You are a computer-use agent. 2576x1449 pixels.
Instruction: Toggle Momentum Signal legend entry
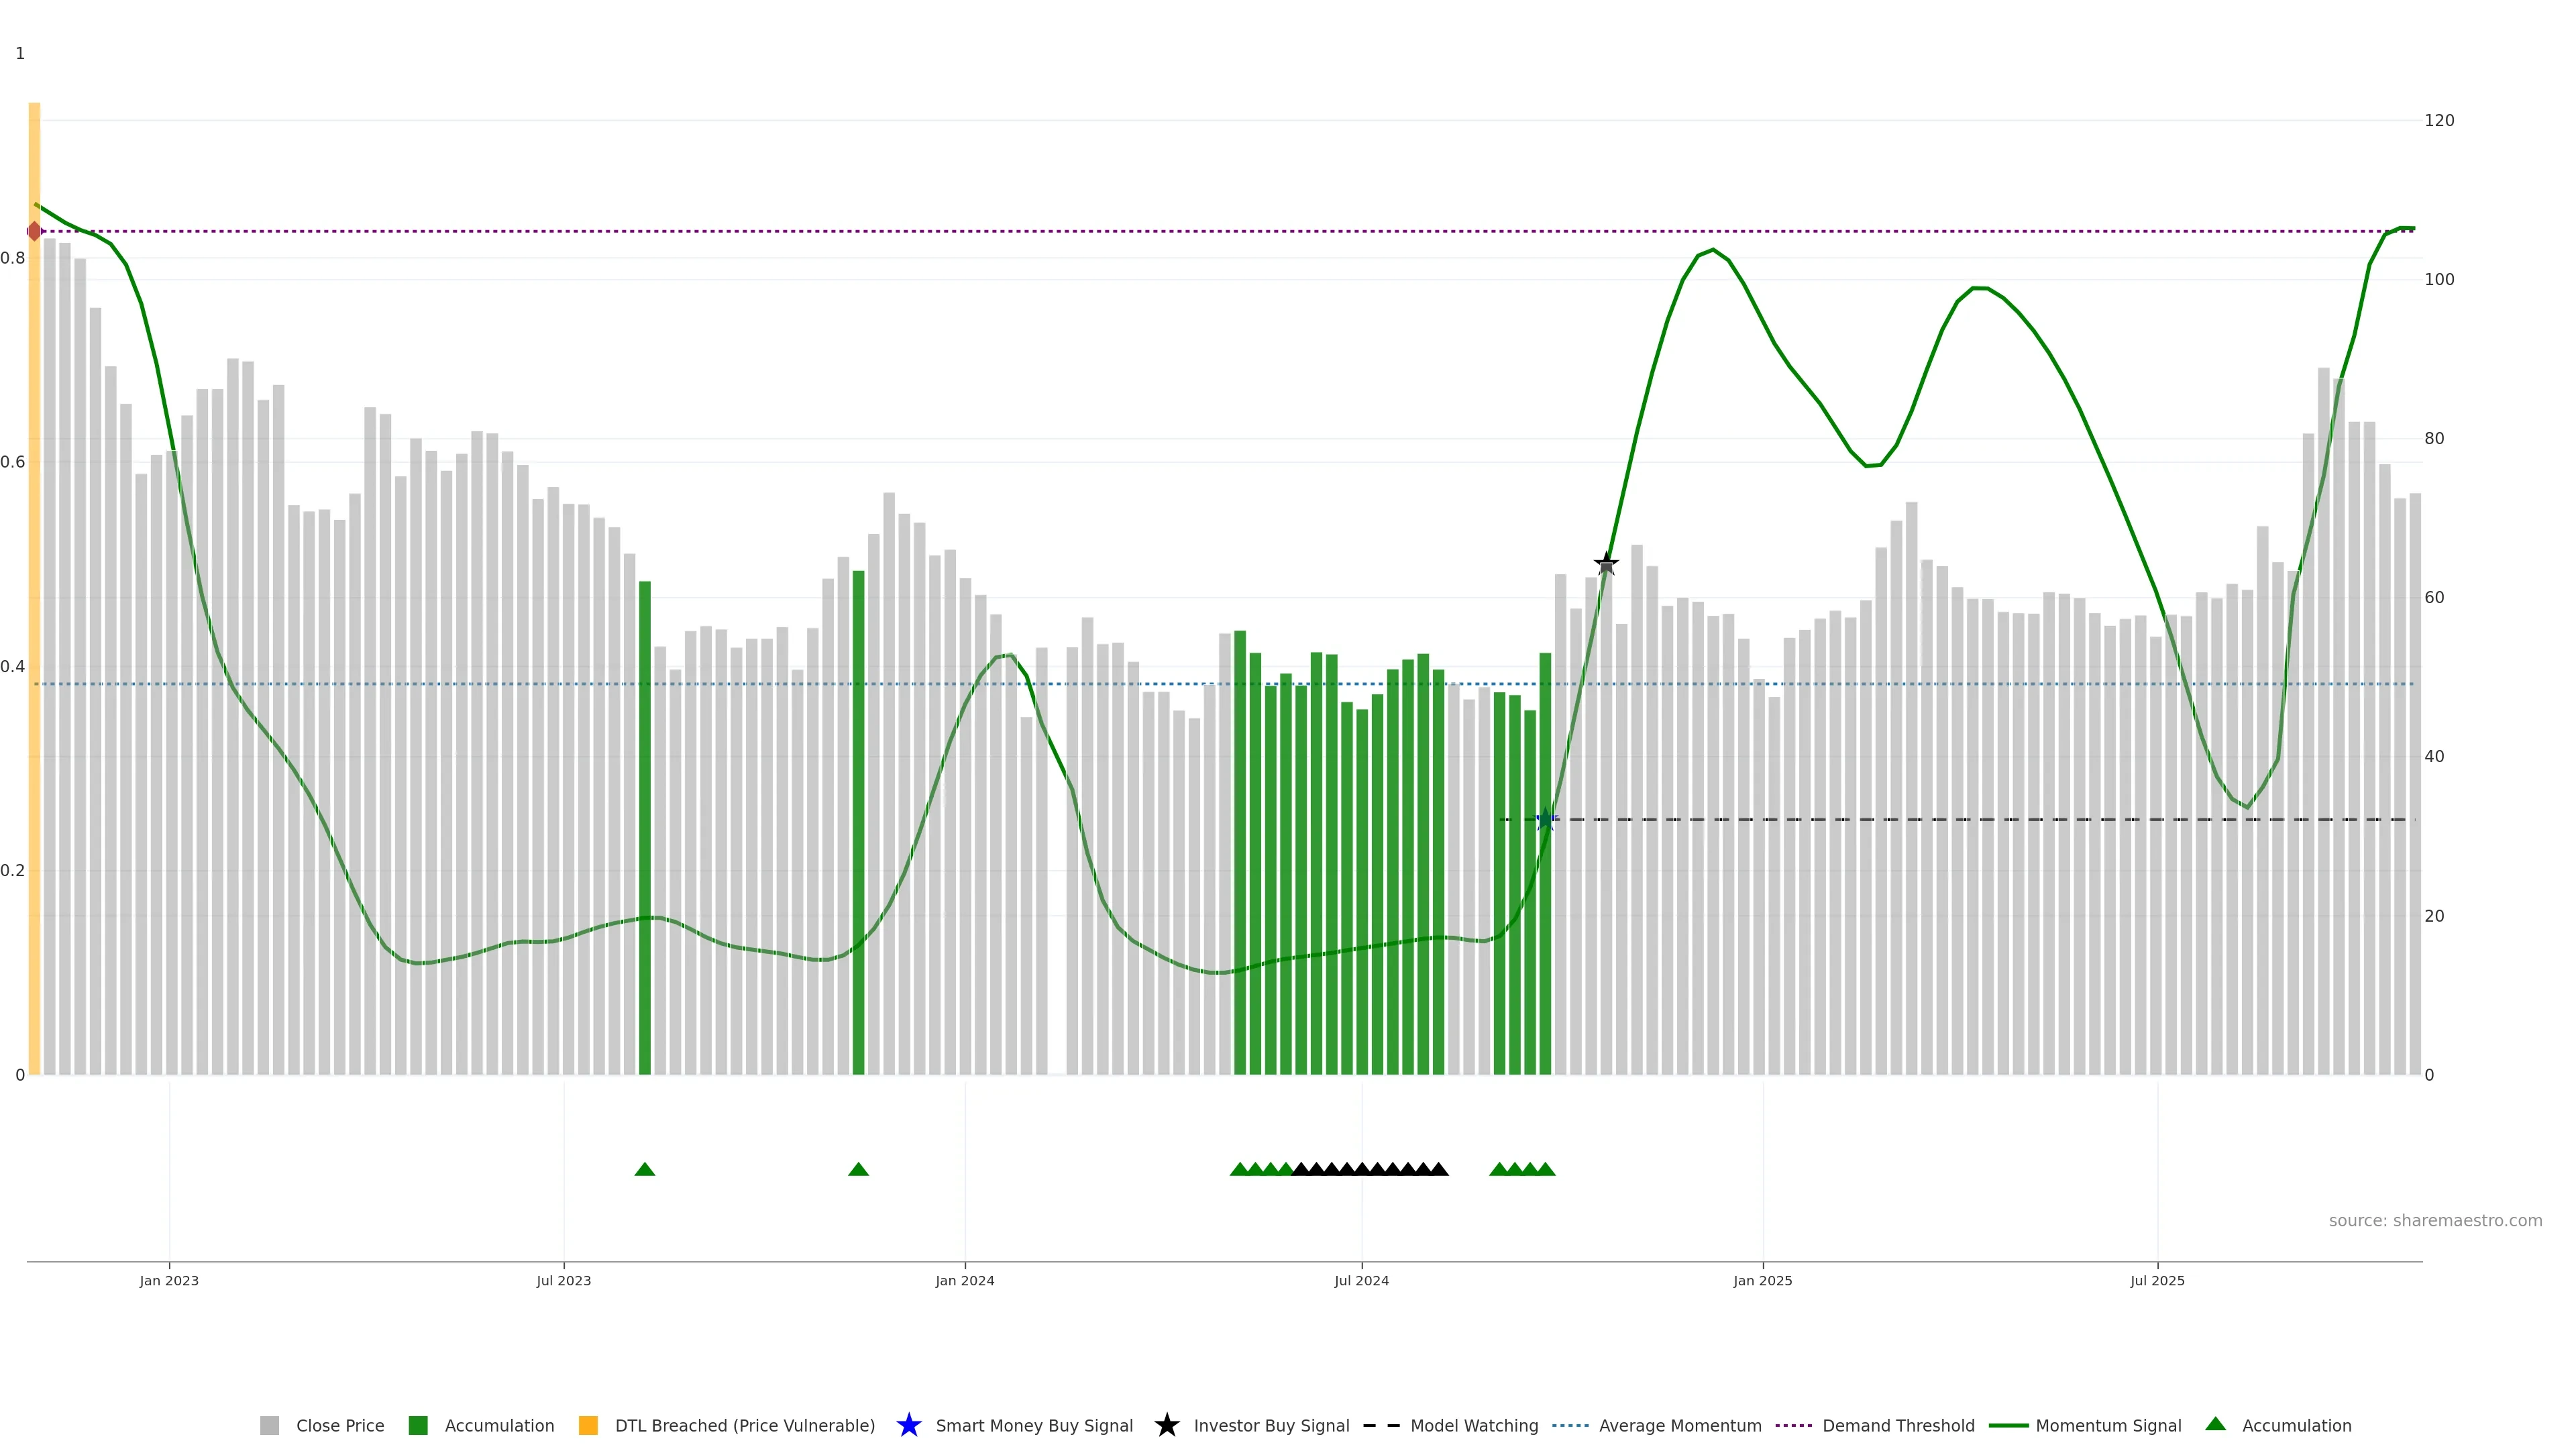coord(2108,1425)
